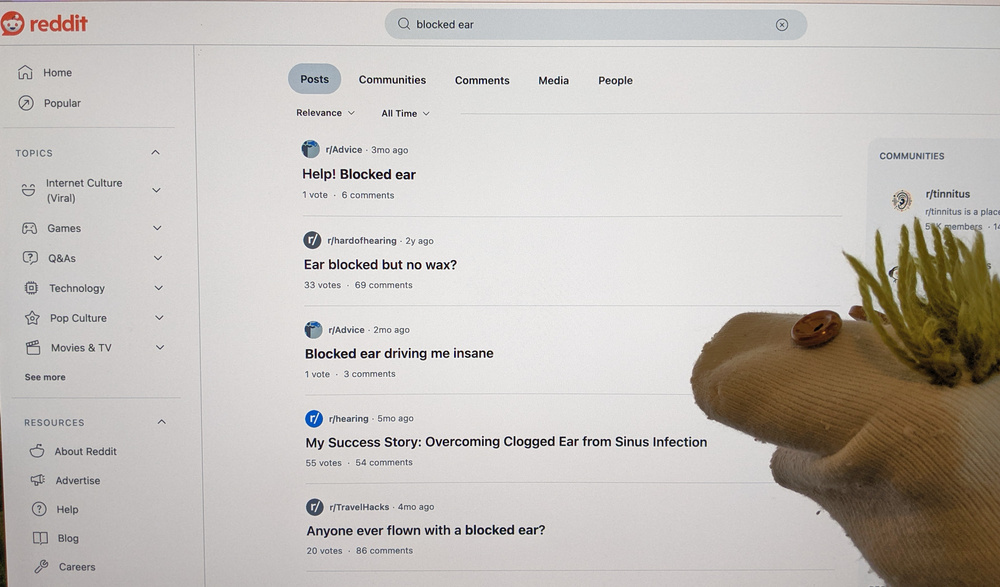The image size is (1000, 587).
Task: Click the r/Advice avatar on 'Help! Blocked ear'
Action: click(x=311, y=149)
